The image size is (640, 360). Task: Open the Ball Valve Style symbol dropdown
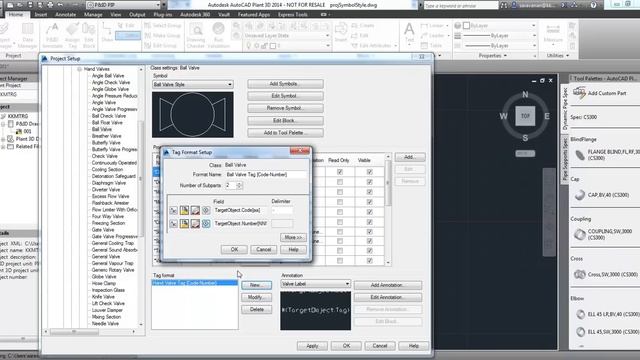(193, 84)
